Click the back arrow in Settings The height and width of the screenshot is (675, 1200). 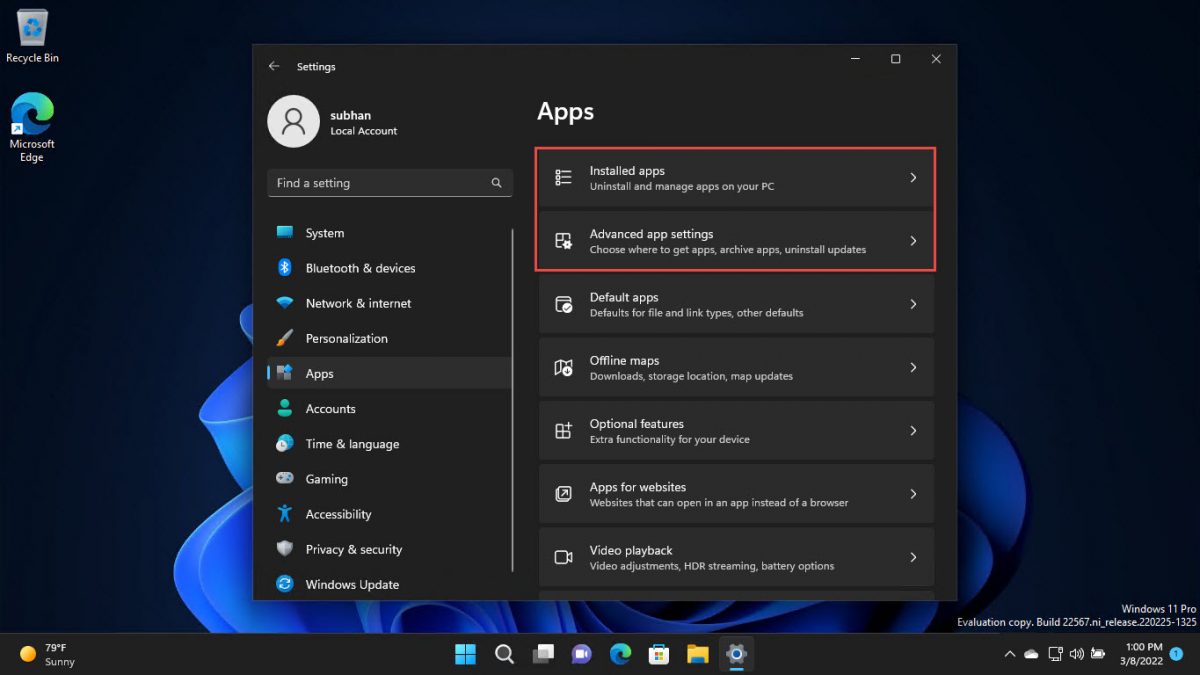(274, 66)
